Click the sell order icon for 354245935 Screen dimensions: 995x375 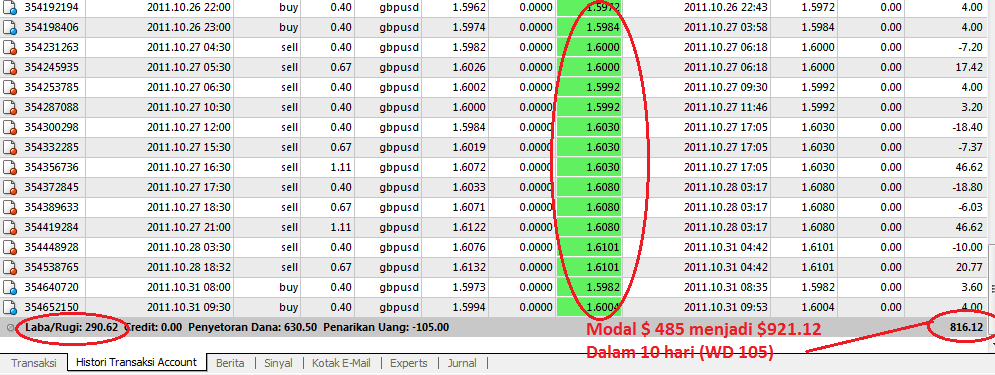(x=10, y=67)
